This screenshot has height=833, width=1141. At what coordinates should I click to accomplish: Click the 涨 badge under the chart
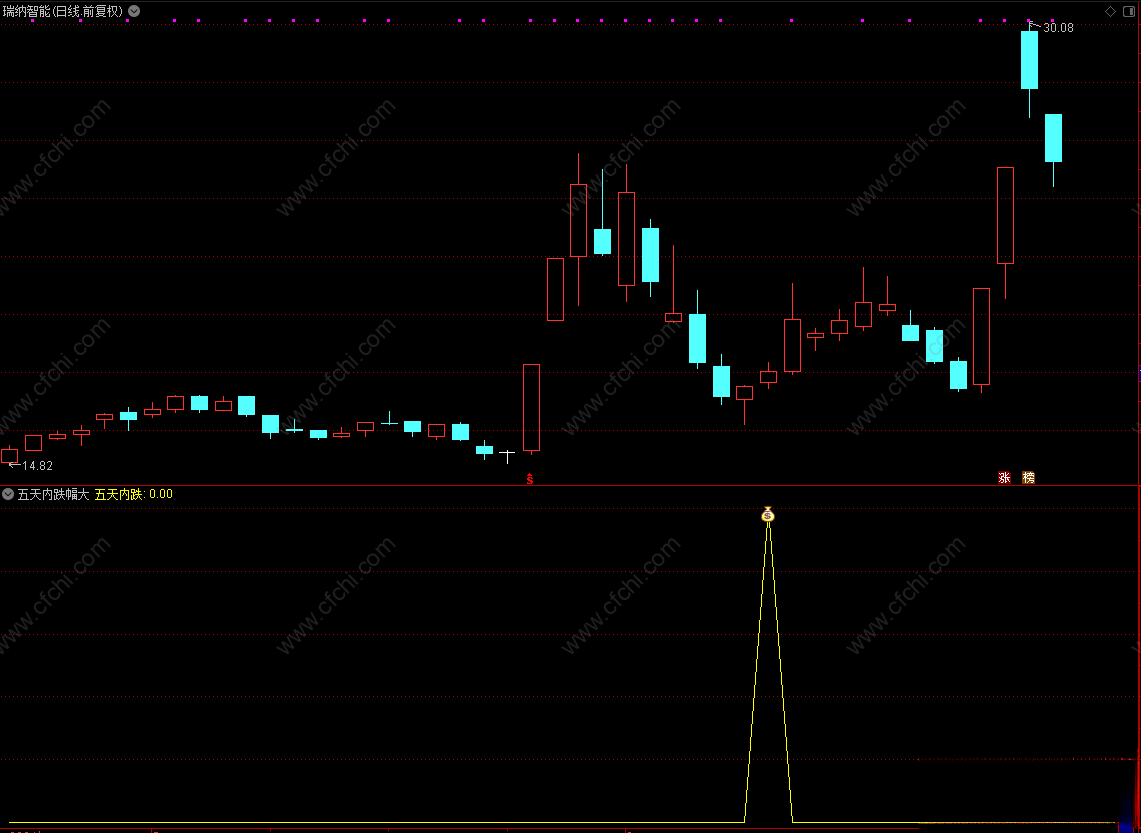click(1004, 477)
